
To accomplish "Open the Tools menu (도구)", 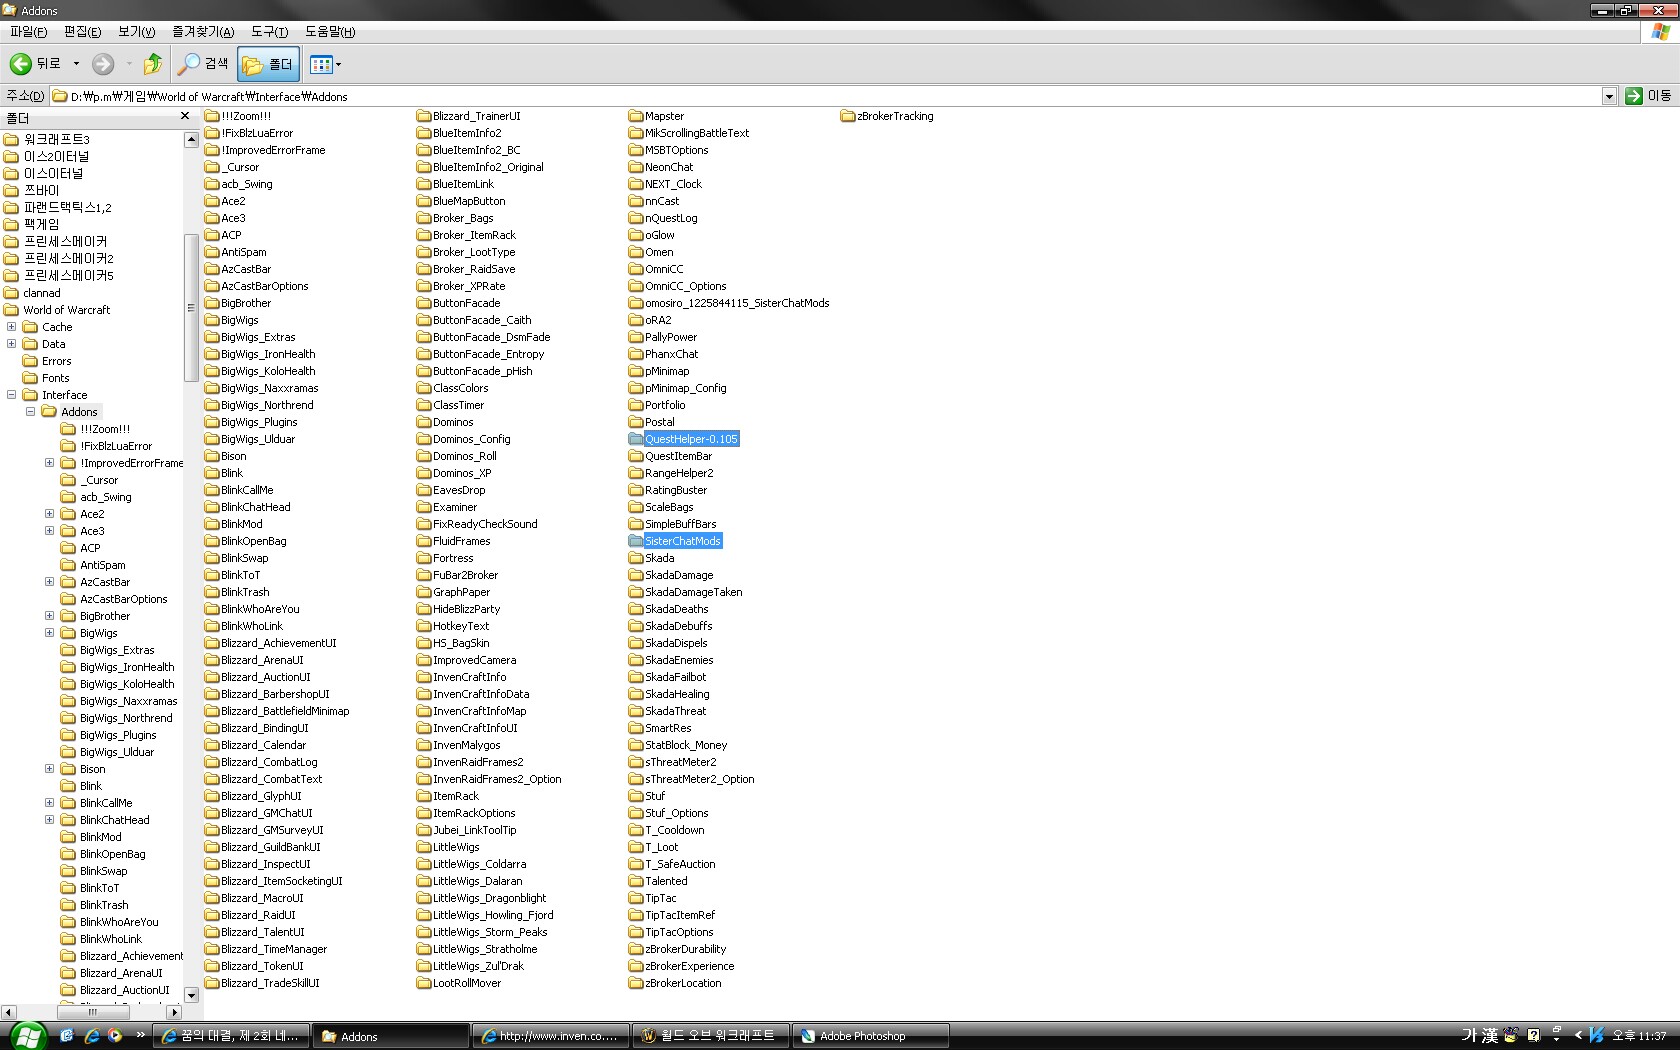I will coord(269,31).
